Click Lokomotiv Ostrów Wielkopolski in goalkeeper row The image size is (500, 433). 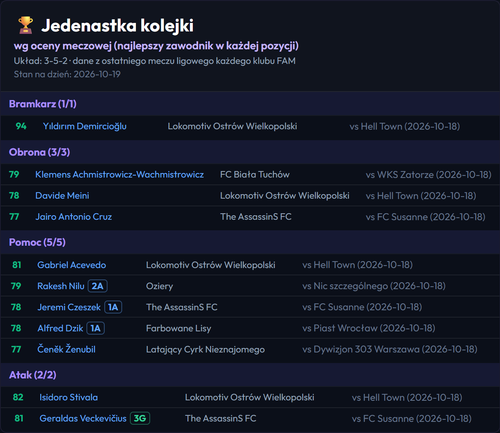232,126
